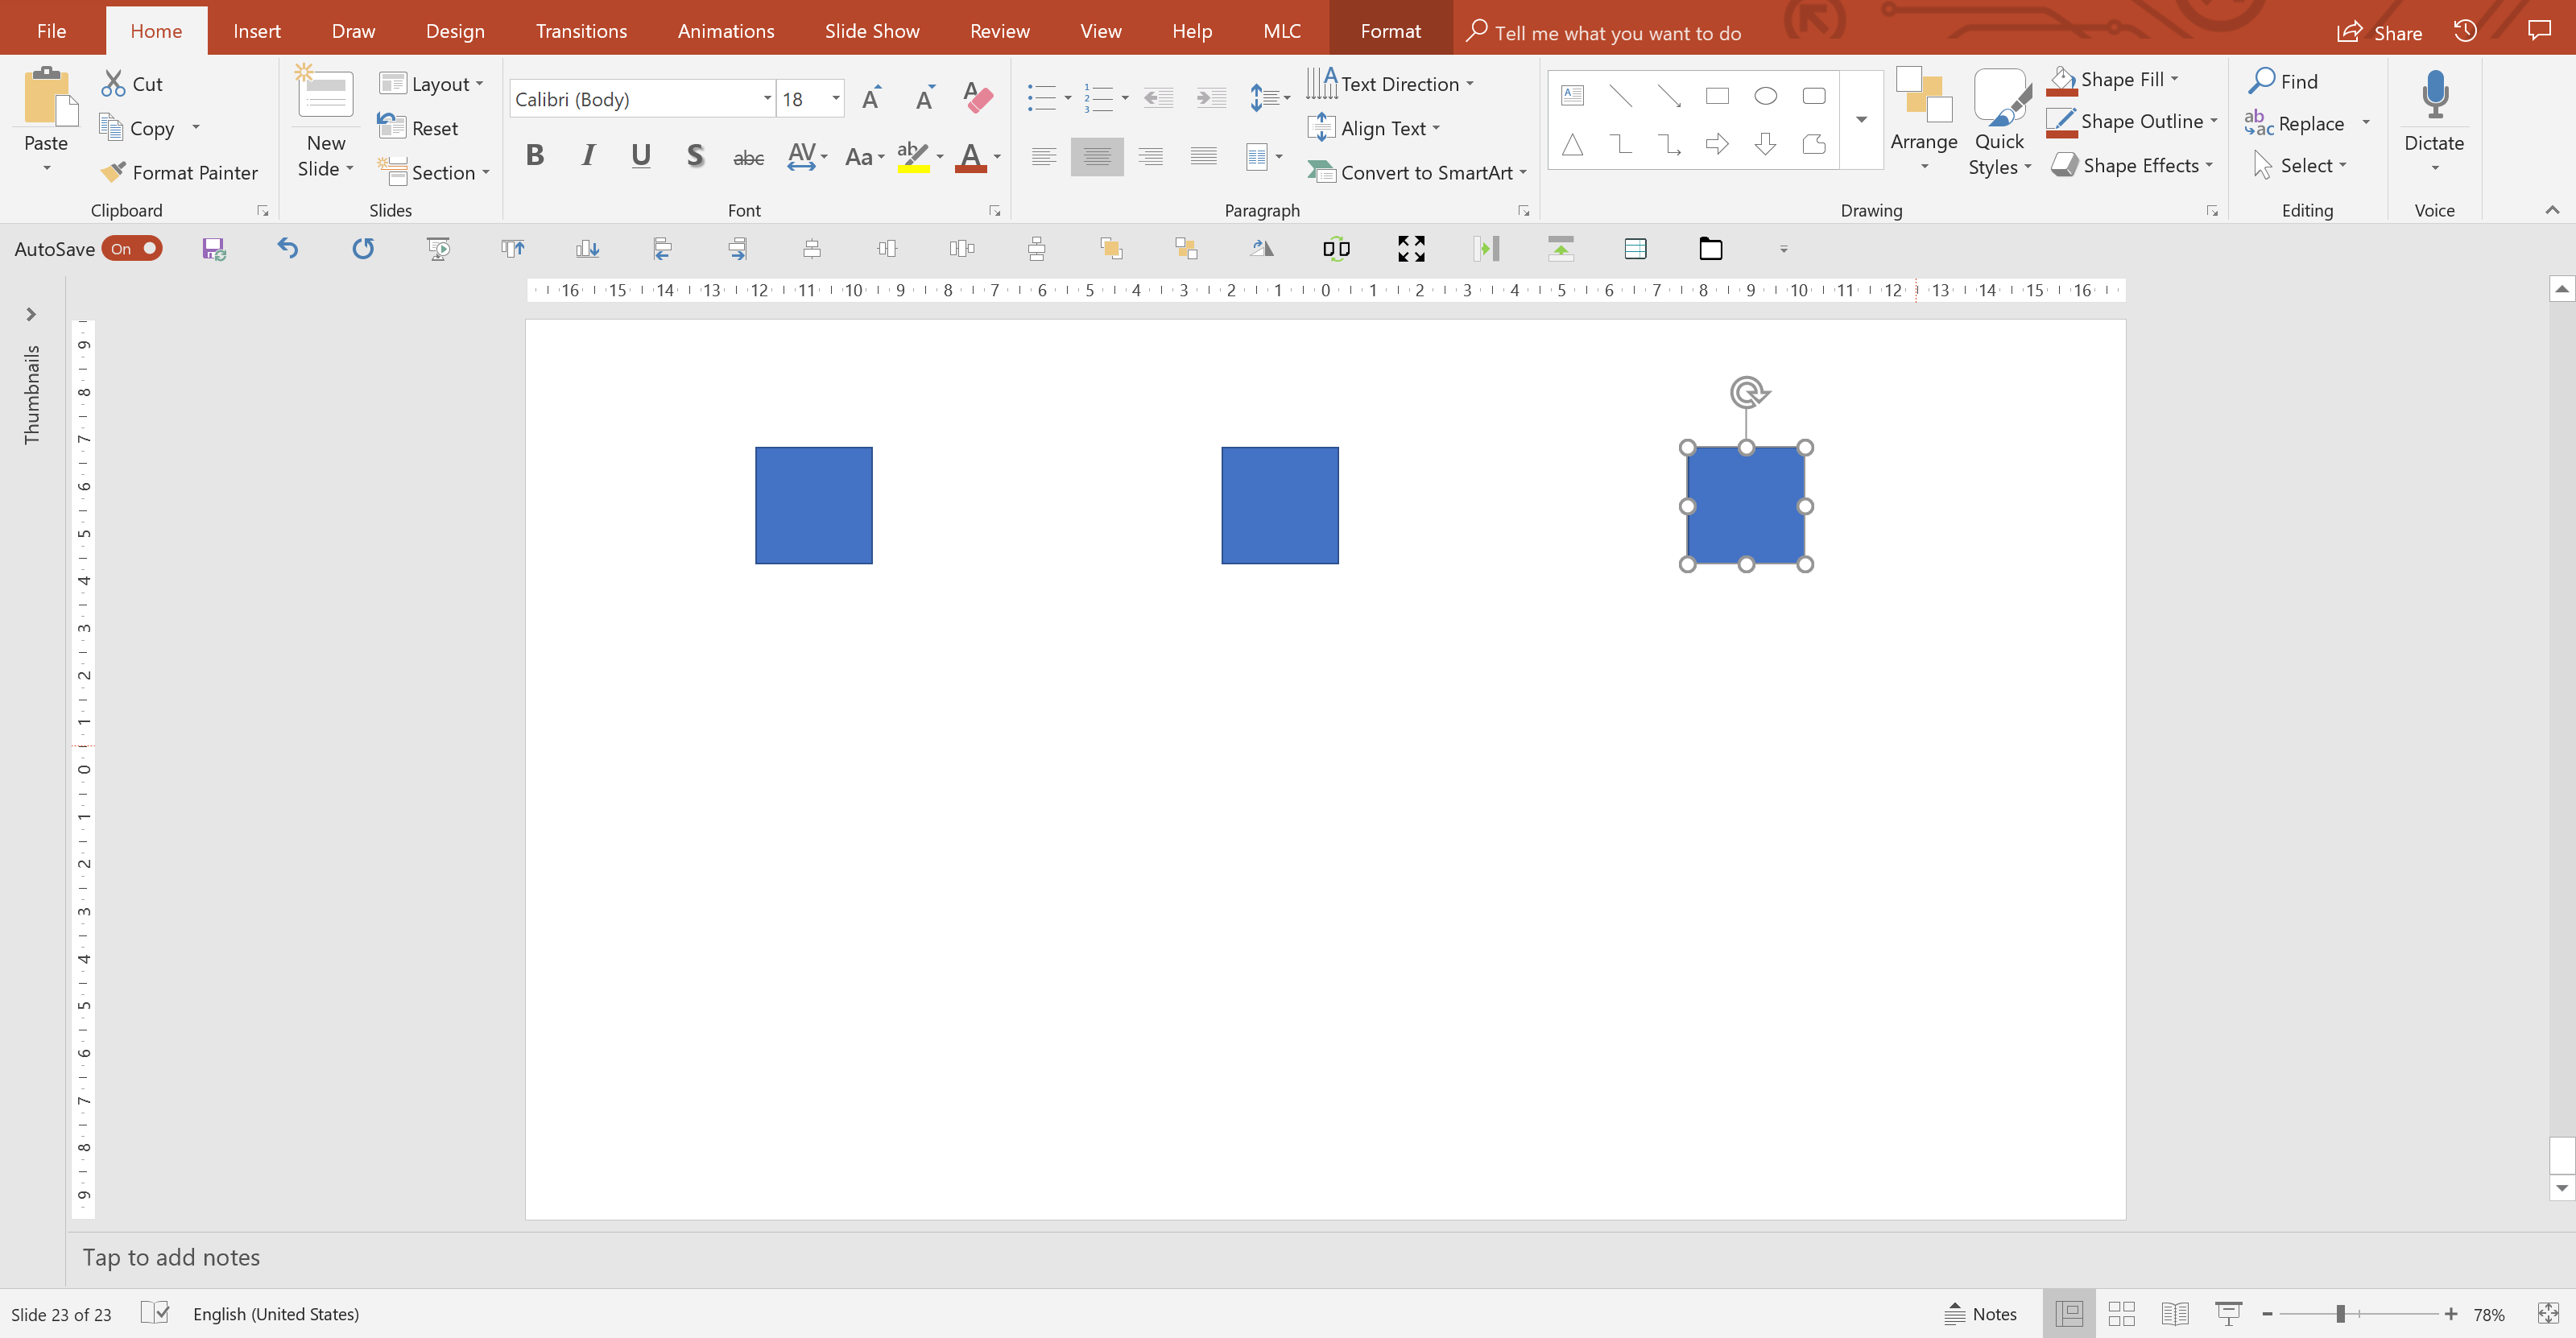Toggle Strikethrough formatting
Image resolution: width=2576 pixels, height=1338 pixels.
click(x=748, y=157)
